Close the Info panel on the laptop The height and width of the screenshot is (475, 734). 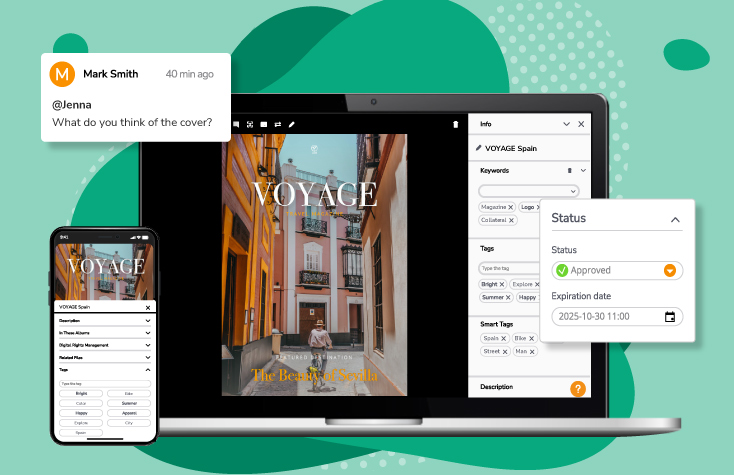pos(581,124)
